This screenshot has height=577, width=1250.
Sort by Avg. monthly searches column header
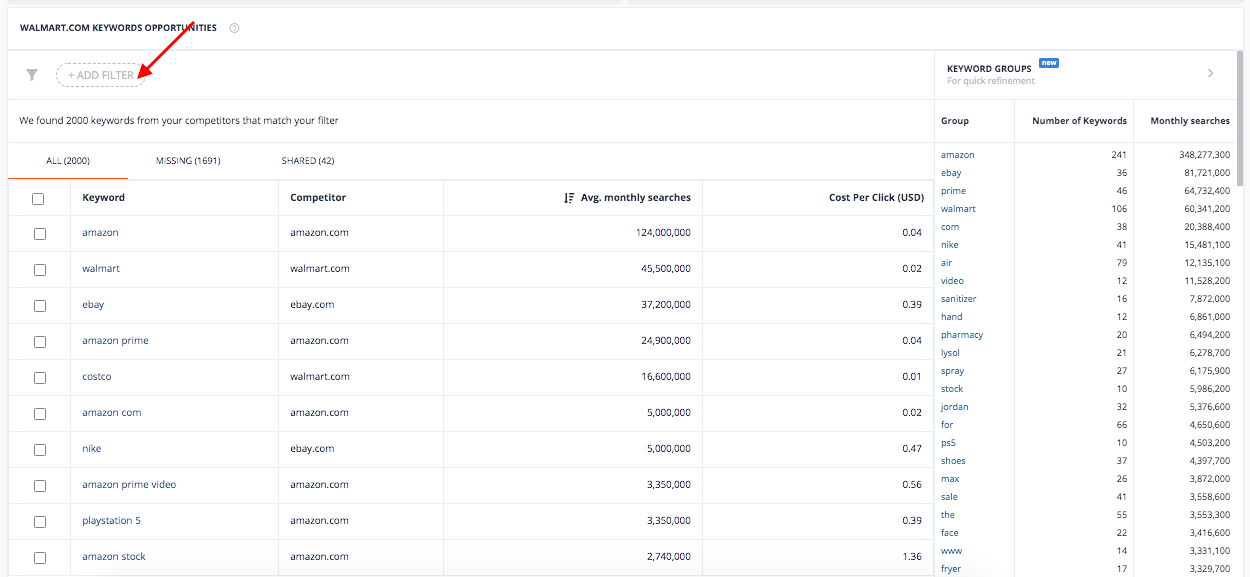(636, 198)
